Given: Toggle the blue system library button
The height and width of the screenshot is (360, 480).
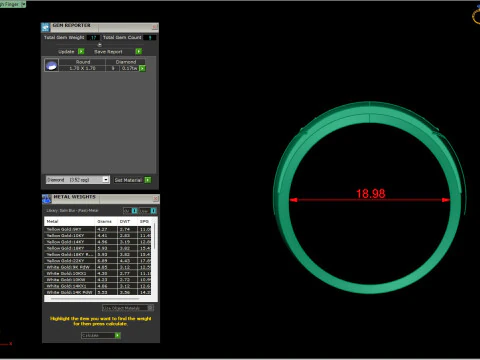Looking at the screenshot, I should tap(134, 211).
